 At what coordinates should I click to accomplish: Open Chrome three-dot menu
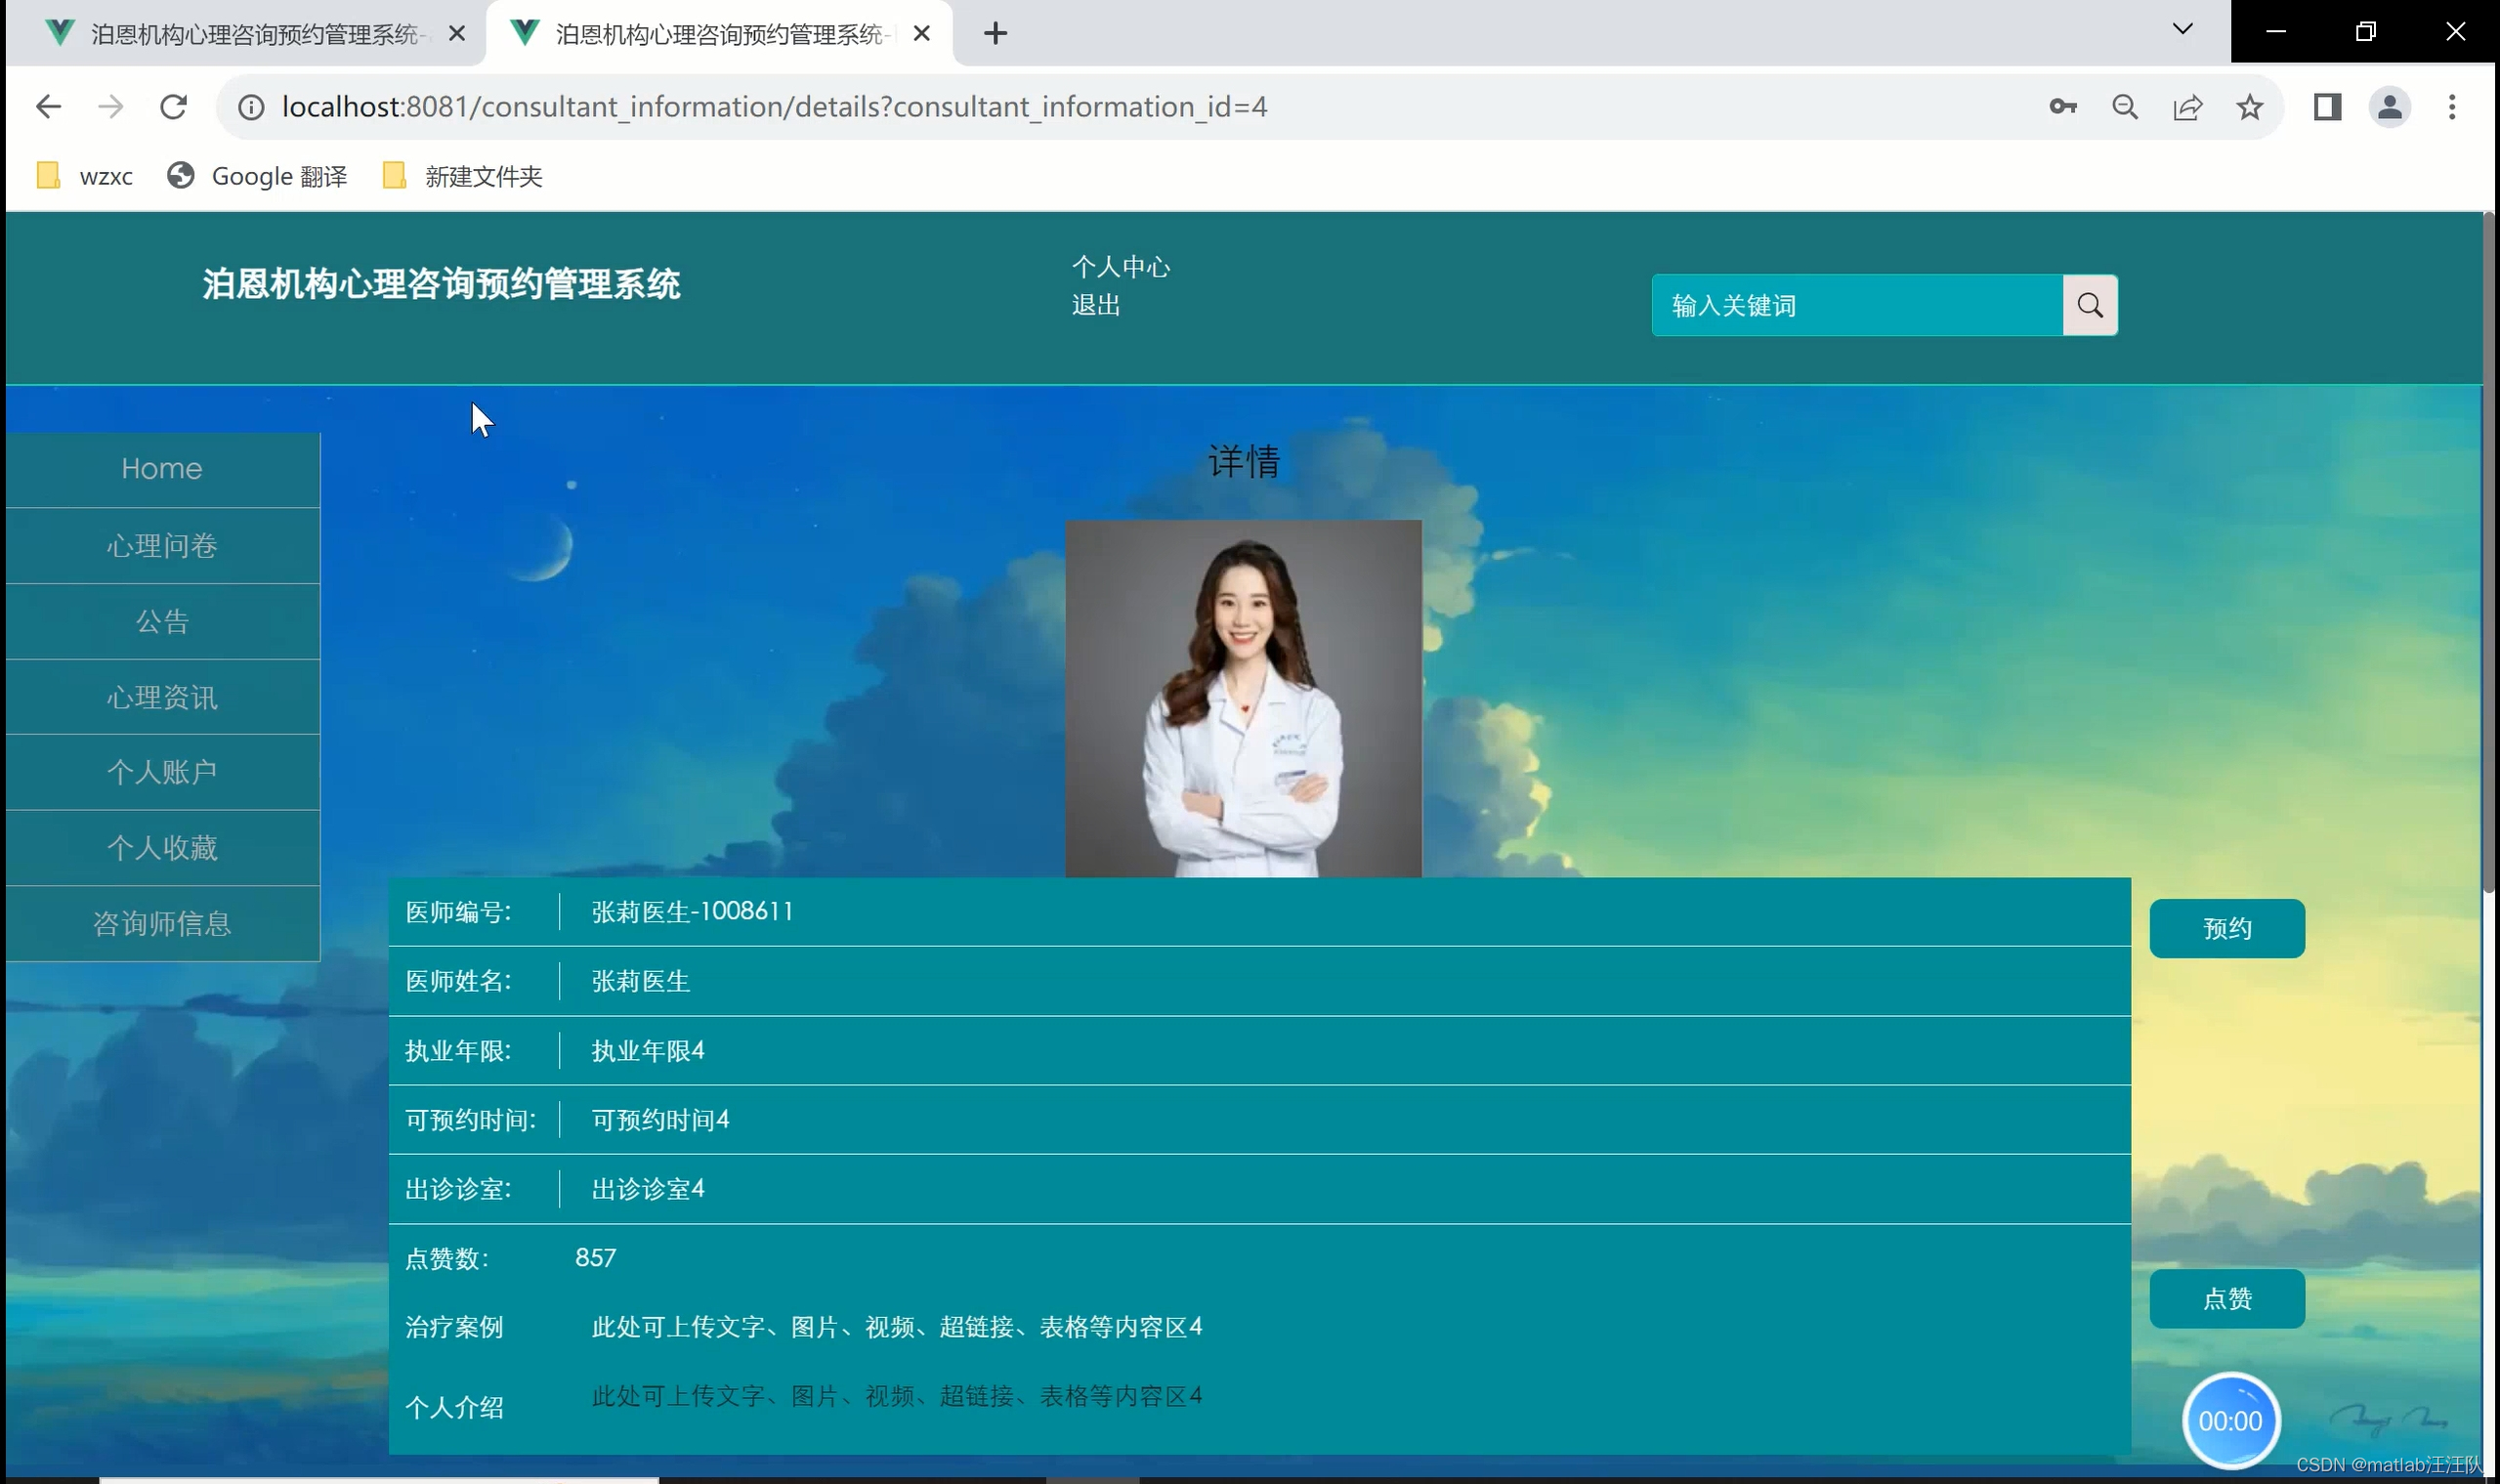pos(2451,107)
